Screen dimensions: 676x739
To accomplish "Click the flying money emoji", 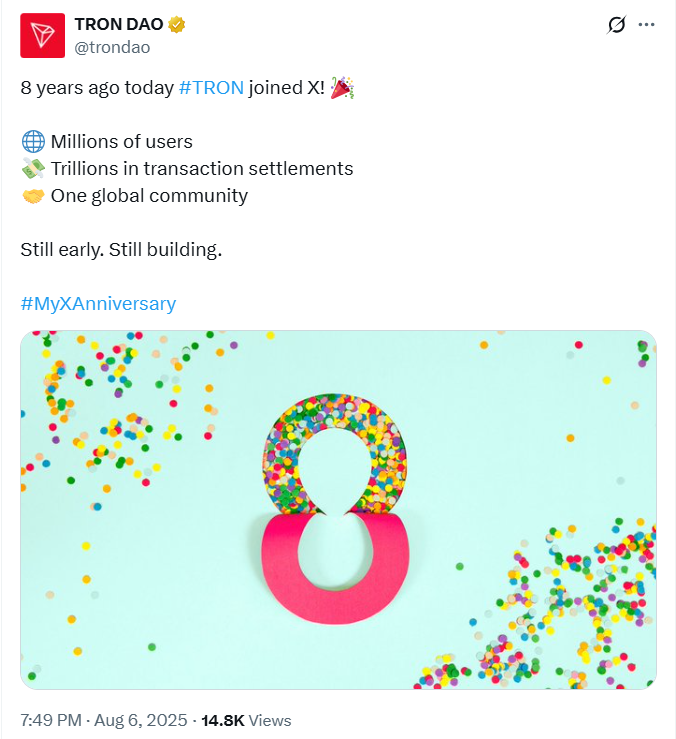I will [31, 169].
